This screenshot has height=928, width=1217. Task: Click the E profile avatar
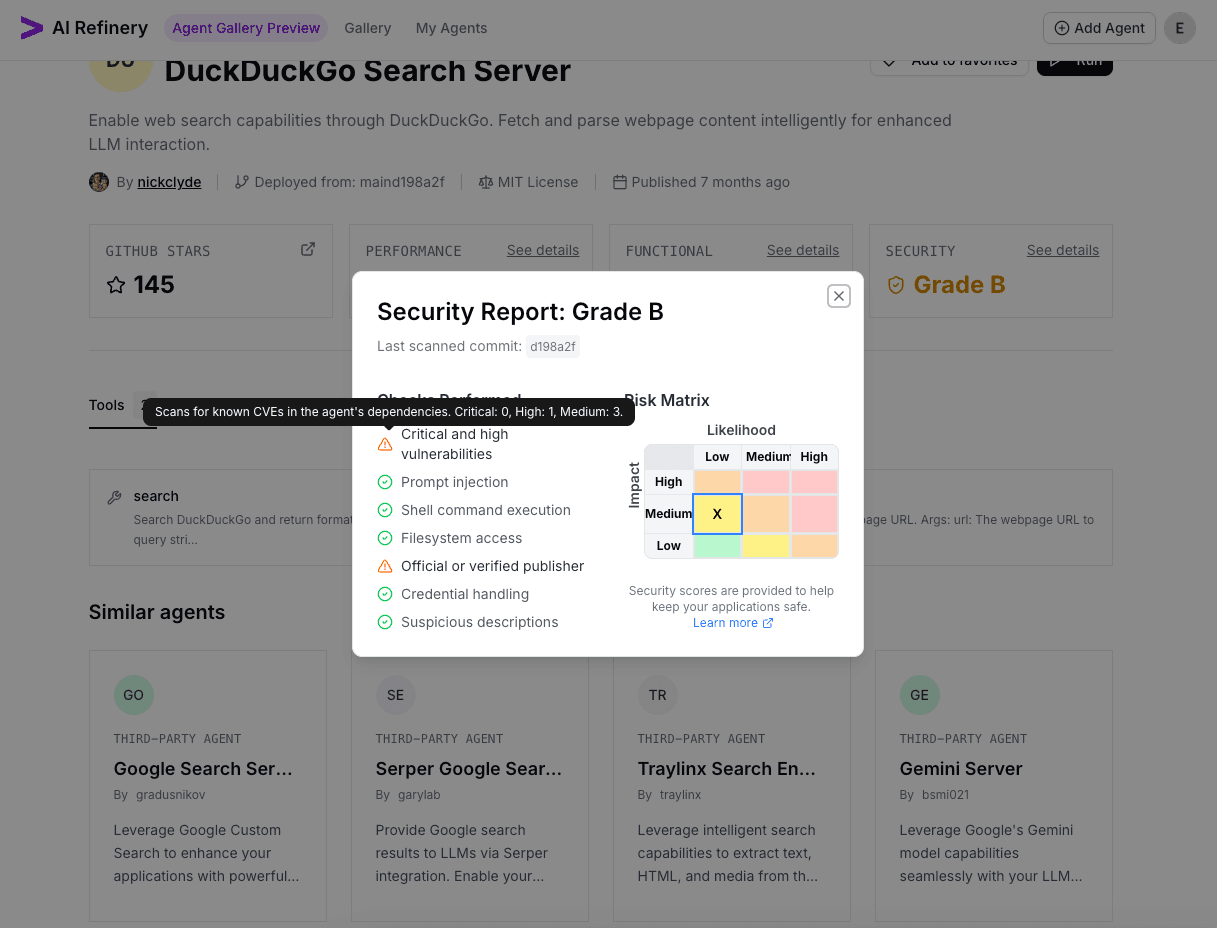[x=1179, y=28]
